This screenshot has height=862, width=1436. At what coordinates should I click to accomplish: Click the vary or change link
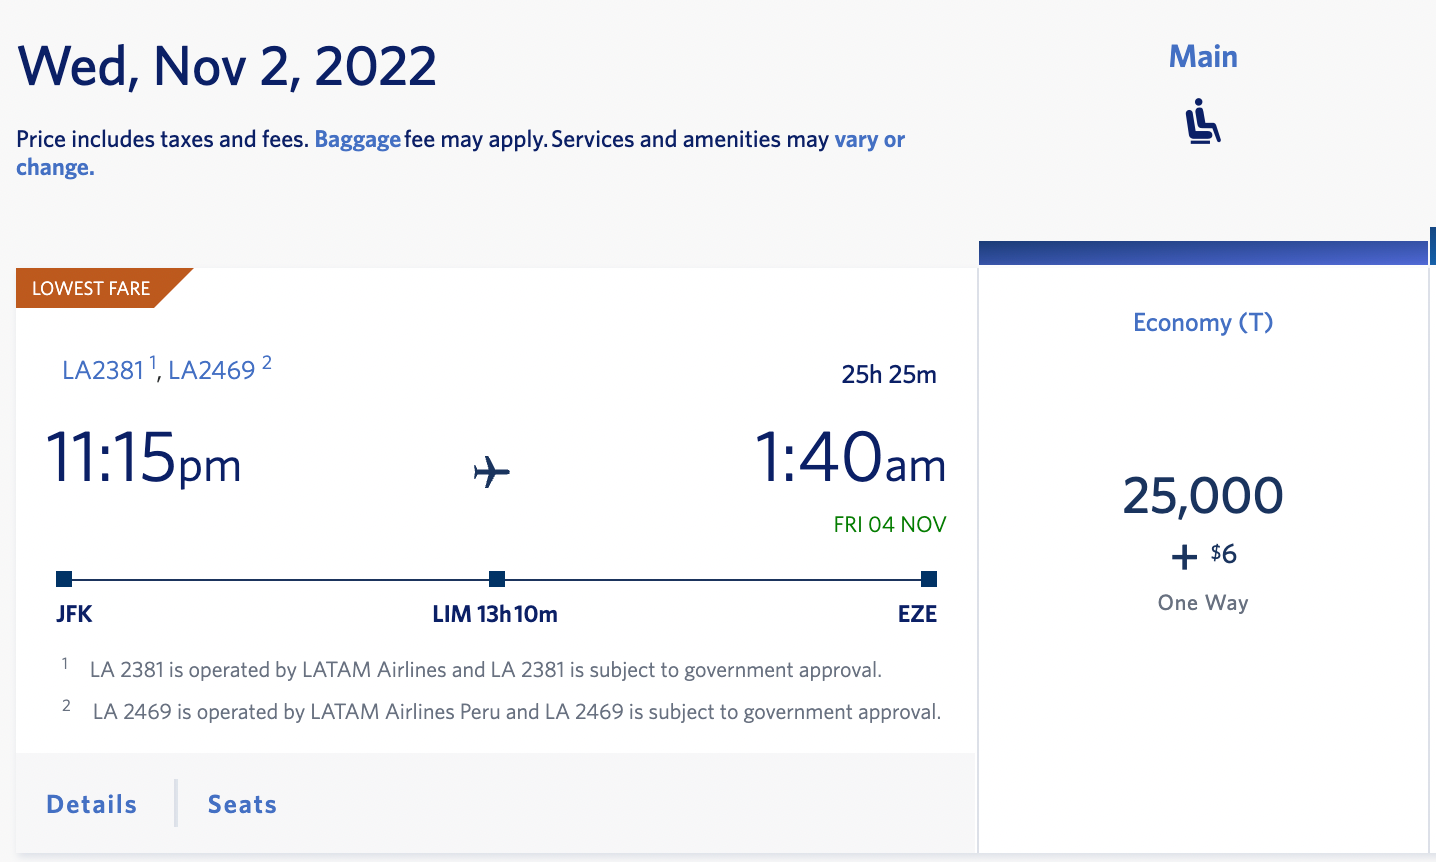pos(868,139)
